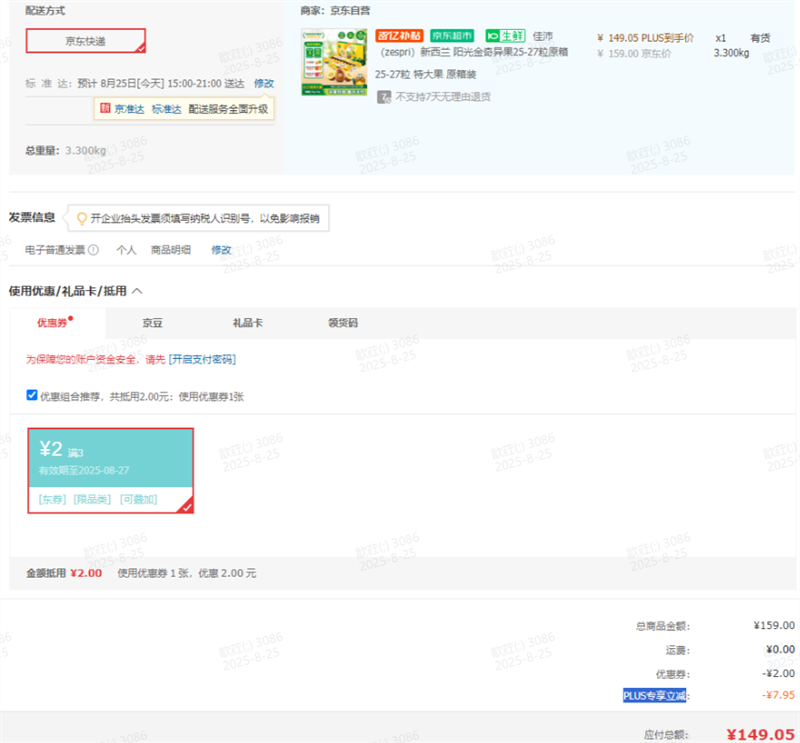Click the kiwi product thumbnail image
Screen dimensions: 800x743
327,62
